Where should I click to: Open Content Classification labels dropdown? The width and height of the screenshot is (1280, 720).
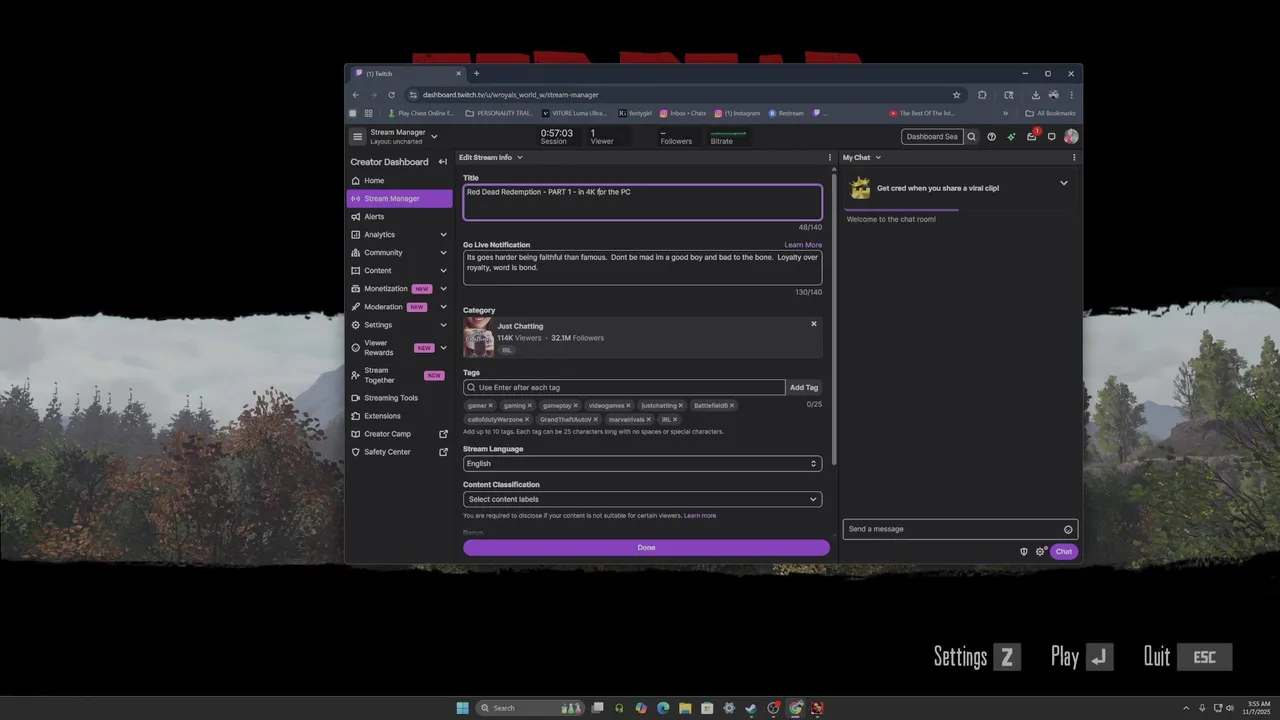[642, 499]
